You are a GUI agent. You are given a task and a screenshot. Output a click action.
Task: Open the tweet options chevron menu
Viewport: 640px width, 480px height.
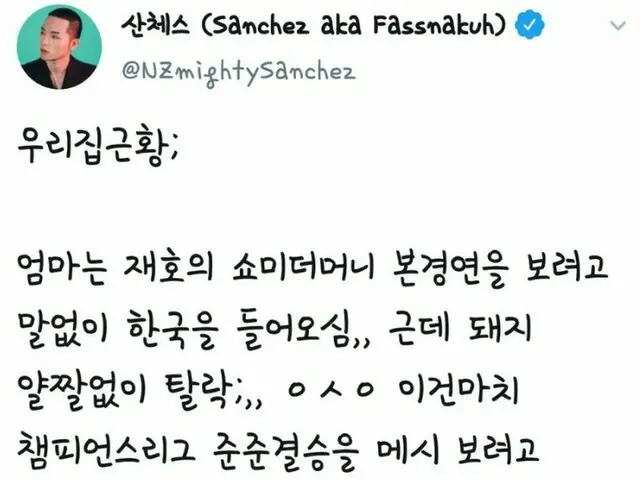618,26
